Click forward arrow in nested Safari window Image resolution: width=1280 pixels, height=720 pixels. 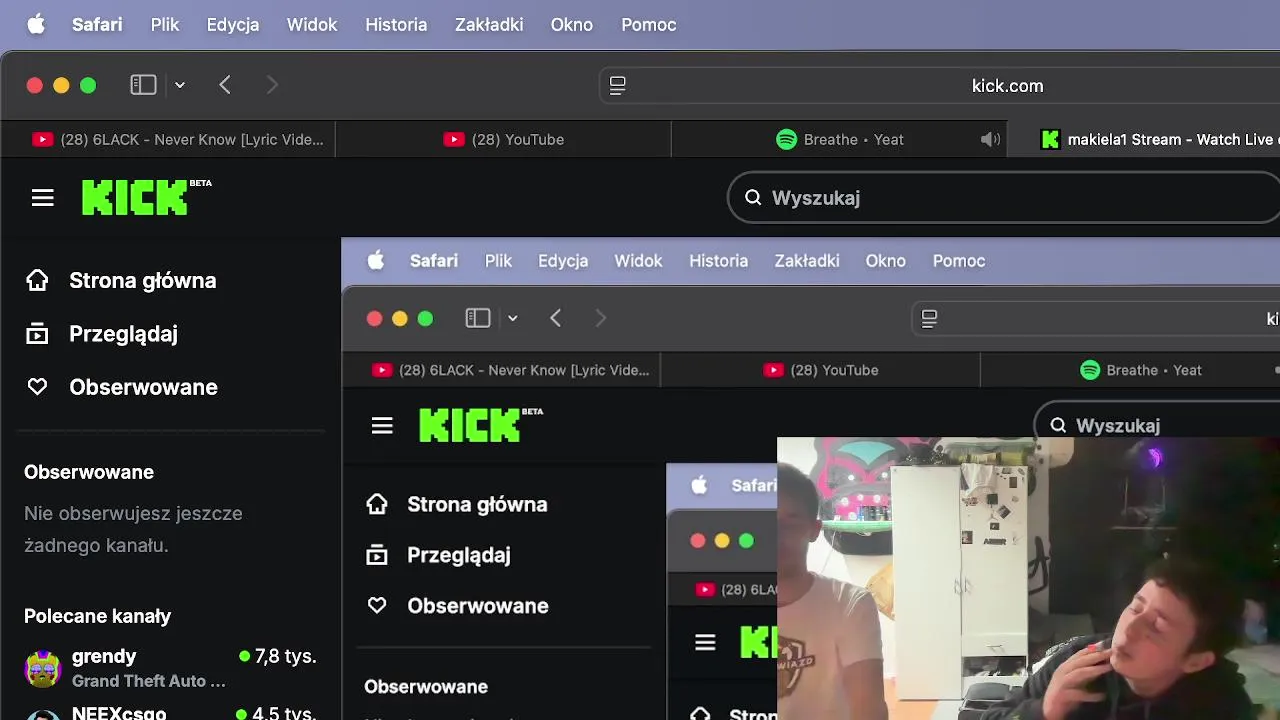tap(600, 318)
